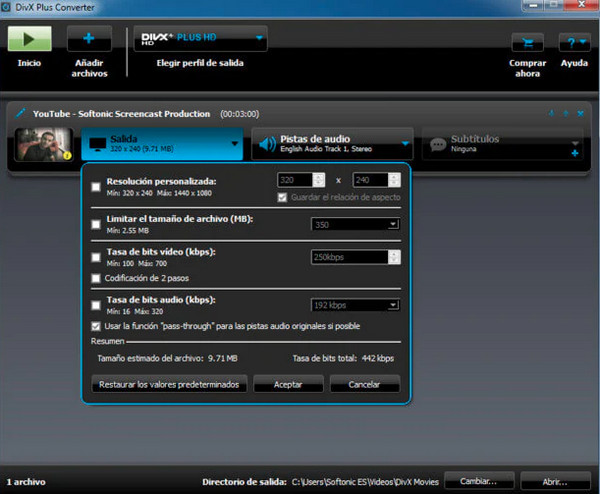600x494 pixels.
Task: Click the yellow info badge on the thumbnail
Action: [67, 155]
